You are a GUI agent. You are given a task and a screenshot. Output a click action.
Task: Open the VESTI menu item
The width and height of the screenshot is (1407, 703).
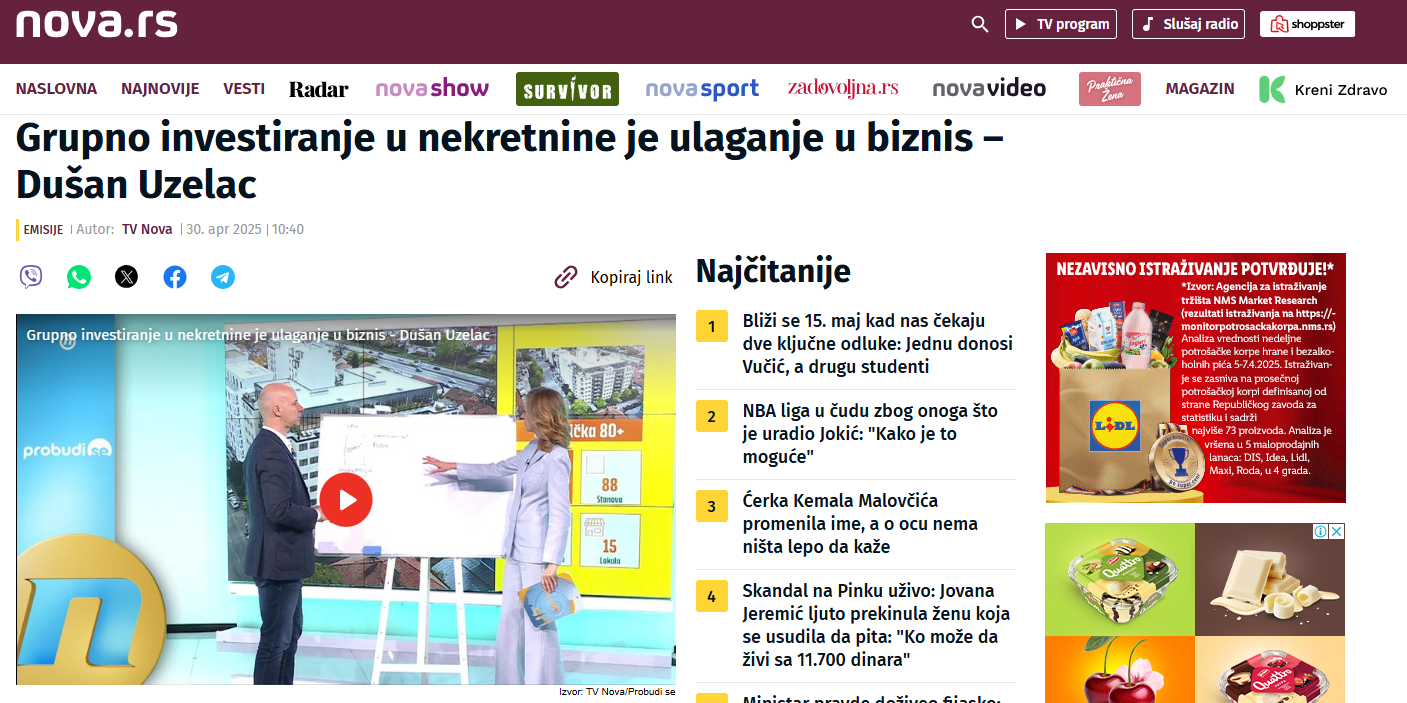click(x=244, y=89)
